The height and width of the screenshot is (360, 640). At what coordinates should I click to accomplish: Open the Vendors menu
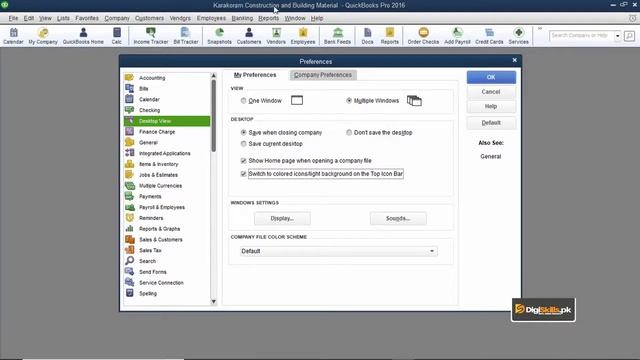pos(180,18)
